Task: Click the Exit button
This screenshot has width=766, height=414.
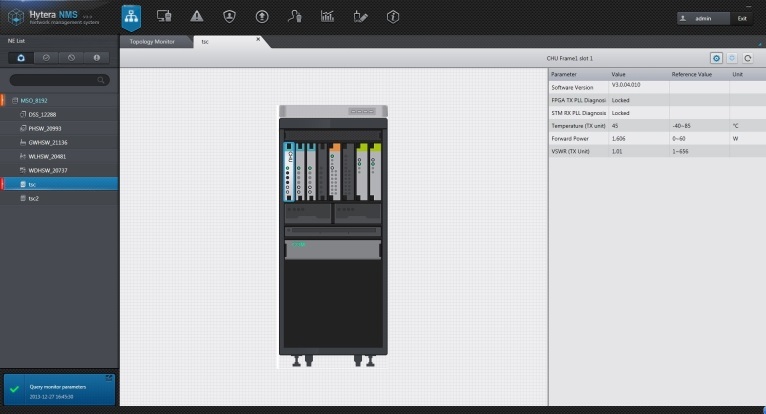Action: [742, 19]
